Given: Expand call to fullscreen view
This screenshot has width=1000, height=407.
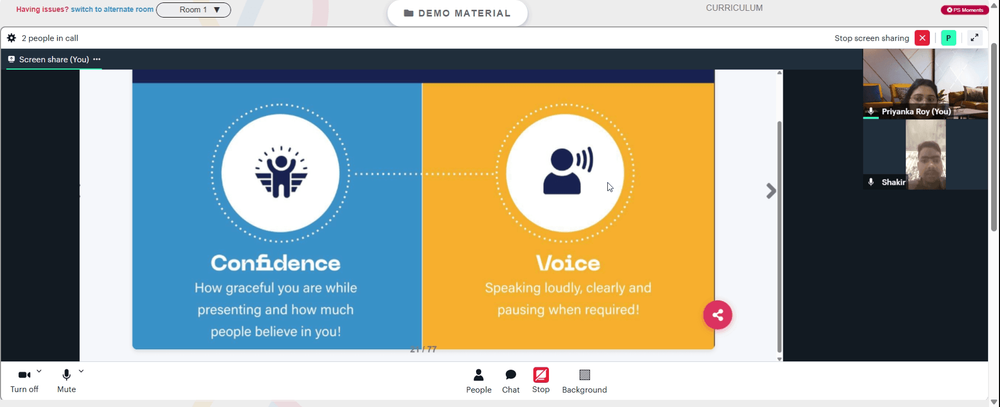Looking at the screenshot, I should tap(974, 38).
